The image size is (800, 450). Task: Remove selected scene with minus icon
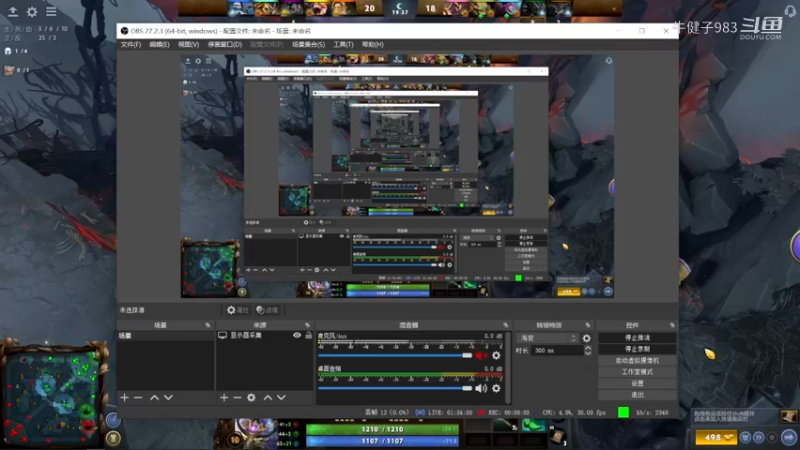coord(138,397)
